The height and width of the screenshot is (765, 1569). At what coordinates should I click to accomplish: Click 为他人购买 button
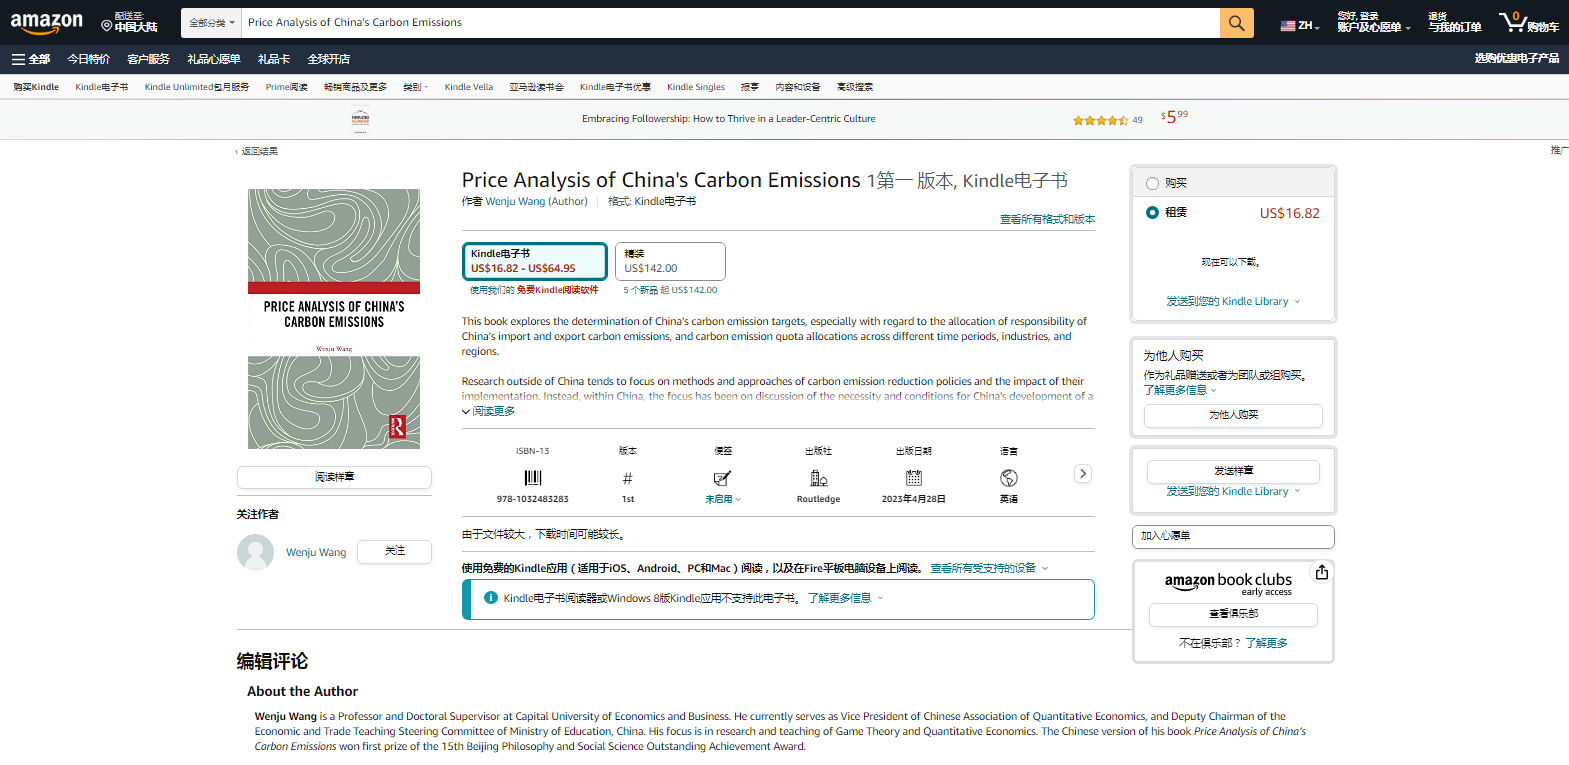coord(1233,415)
